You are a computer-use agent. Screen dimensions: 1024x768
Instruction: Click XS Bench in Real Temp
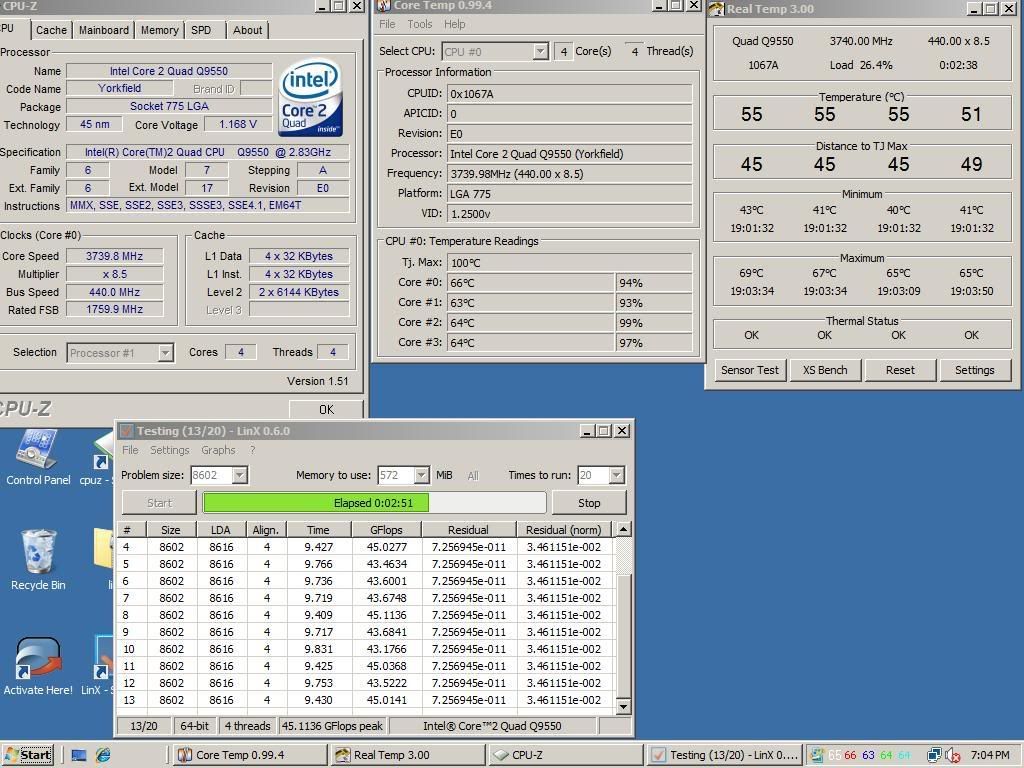(x=825, y=370)
